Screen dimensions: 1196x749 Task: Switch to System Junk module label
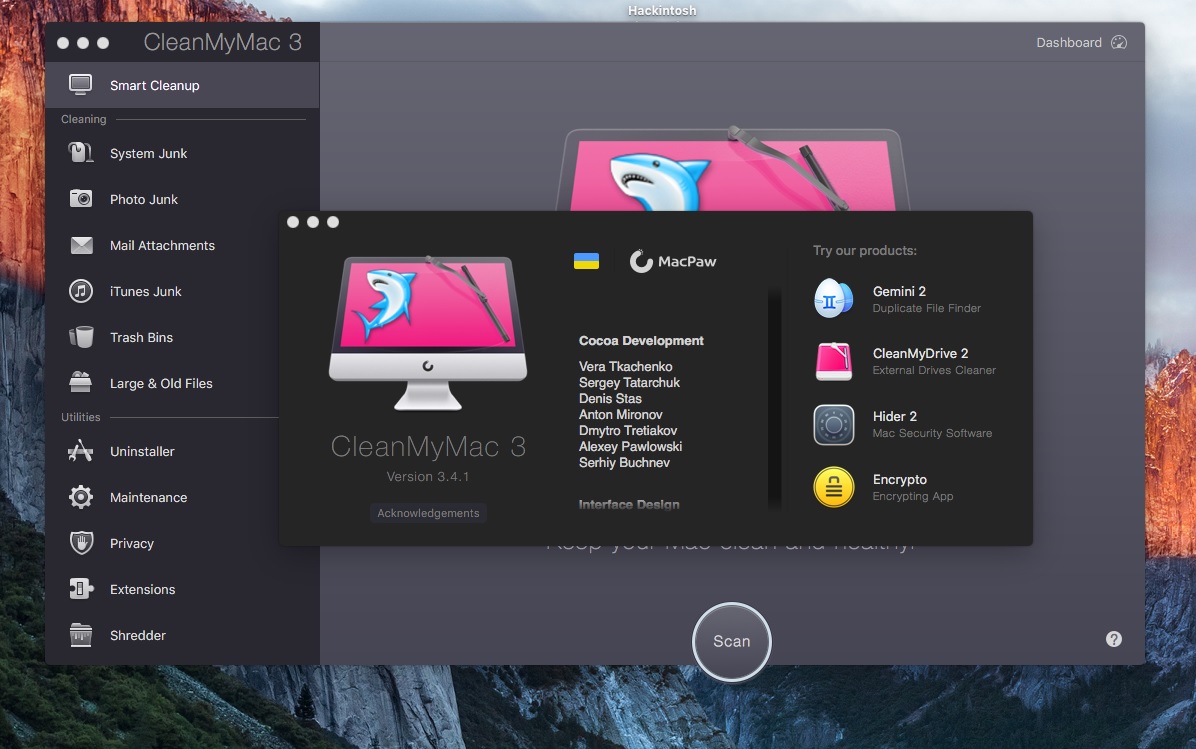coord(148,153)
